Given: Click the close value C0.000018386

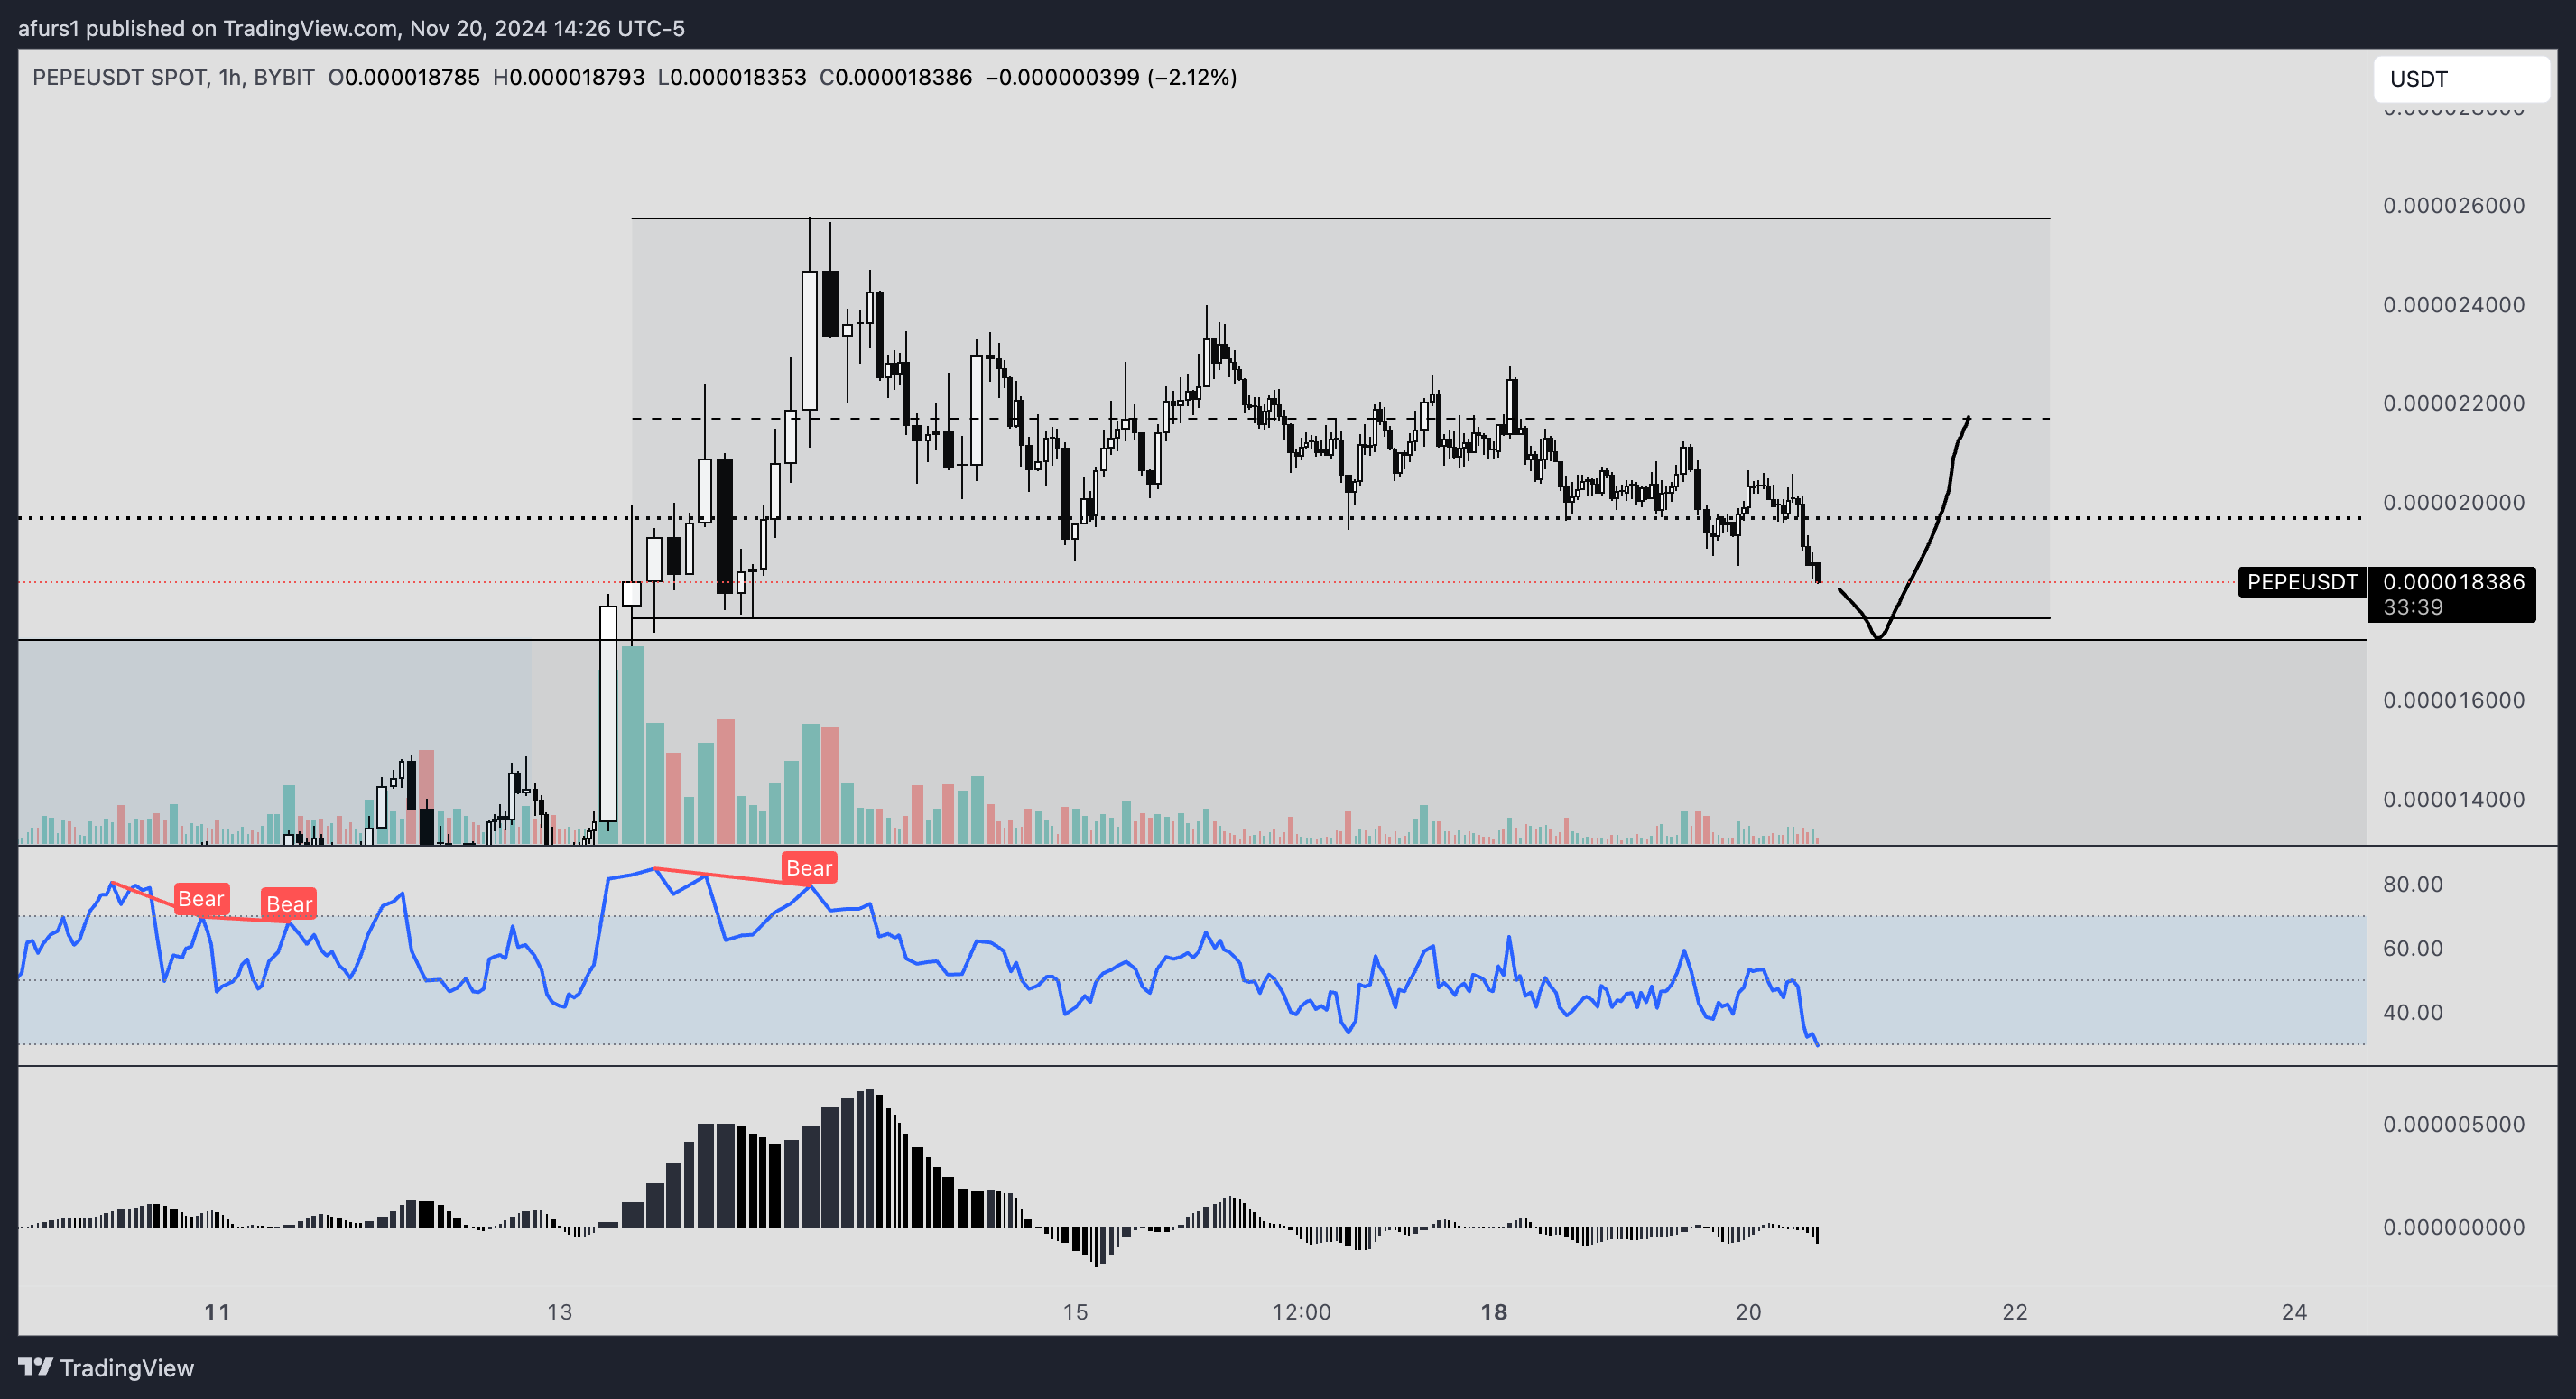Looking at the screenshot, I should click(x=896, y=77).
